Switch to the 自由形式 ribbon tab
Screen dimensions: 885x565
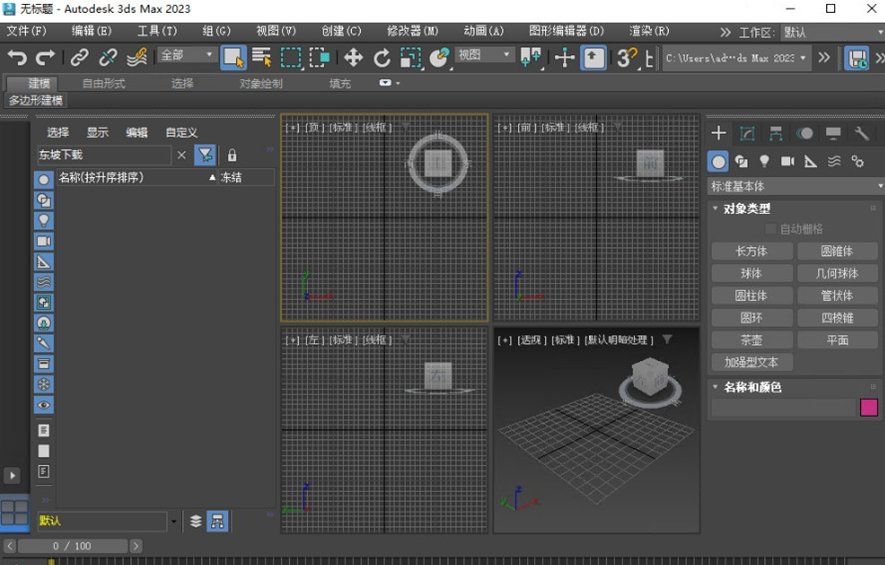[104, 84]
